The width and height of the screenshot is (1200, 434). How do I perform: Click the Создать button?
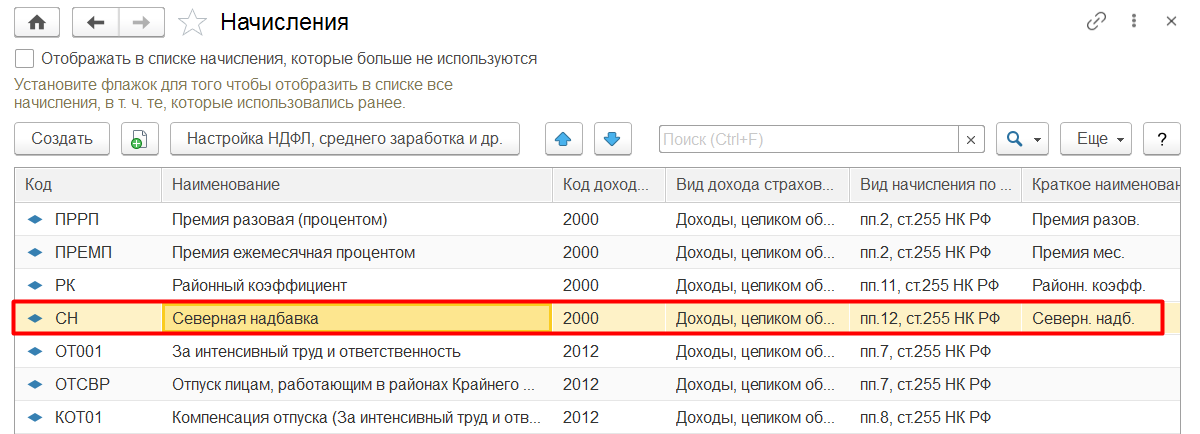(x=62, y=139)
